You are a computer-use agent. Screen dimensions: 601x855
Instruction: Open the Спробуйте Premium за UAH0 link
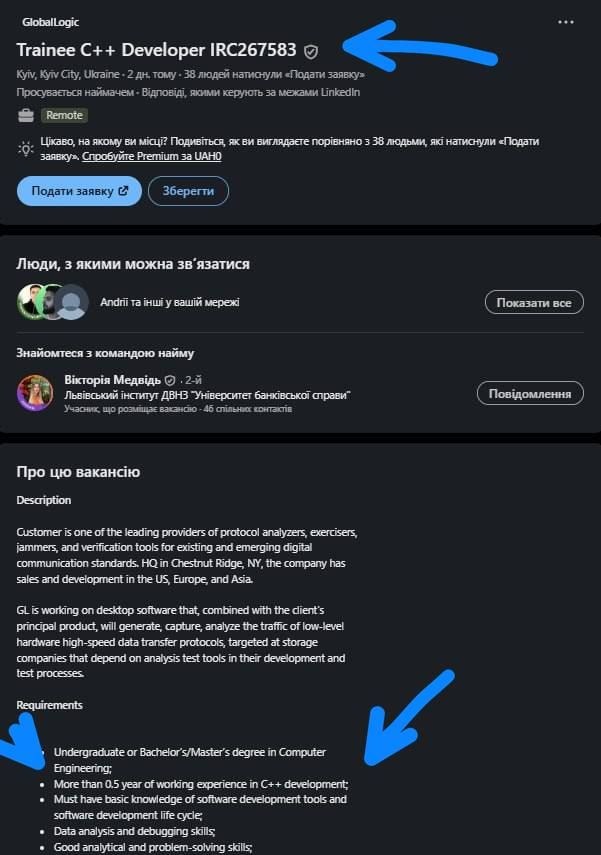pyautogui.click(x=152, y=156)
